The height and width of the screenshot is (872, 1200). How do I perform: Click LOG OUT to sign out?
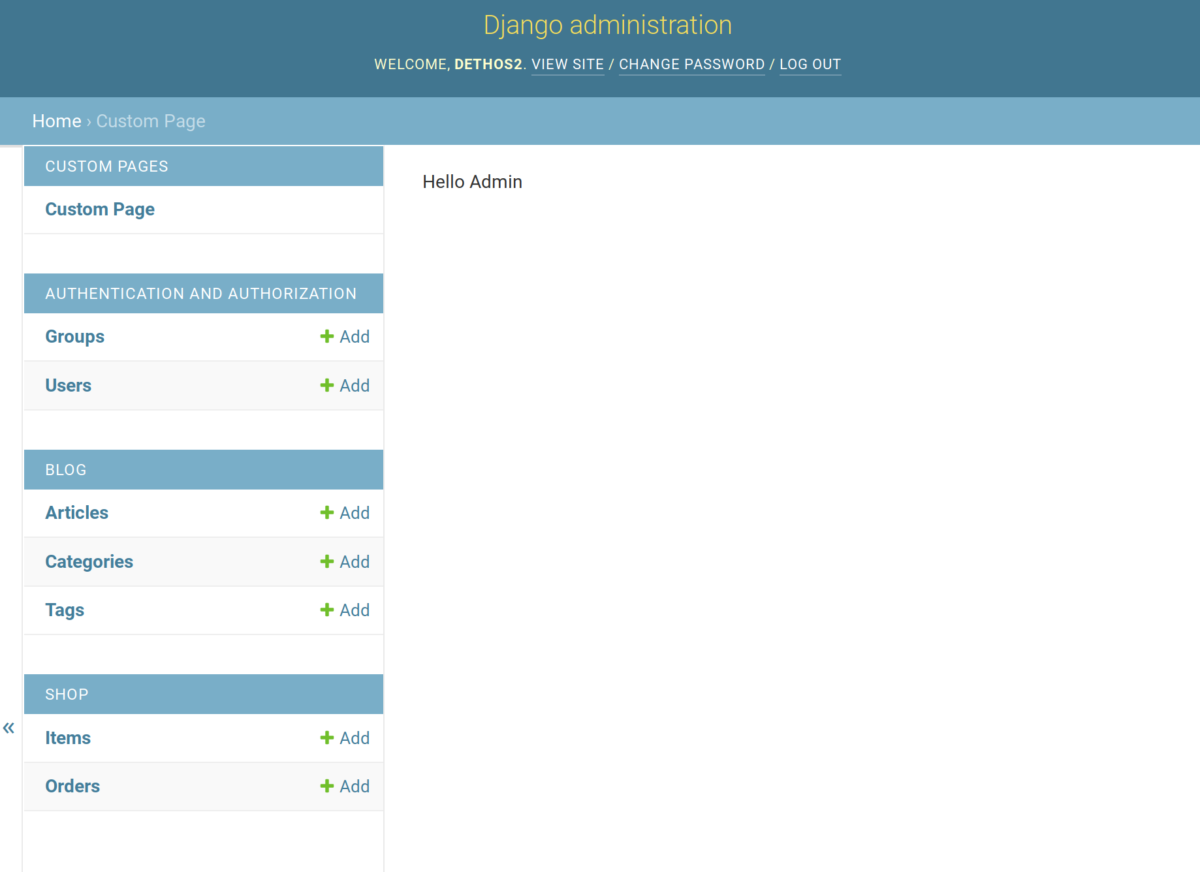(810, 64)
